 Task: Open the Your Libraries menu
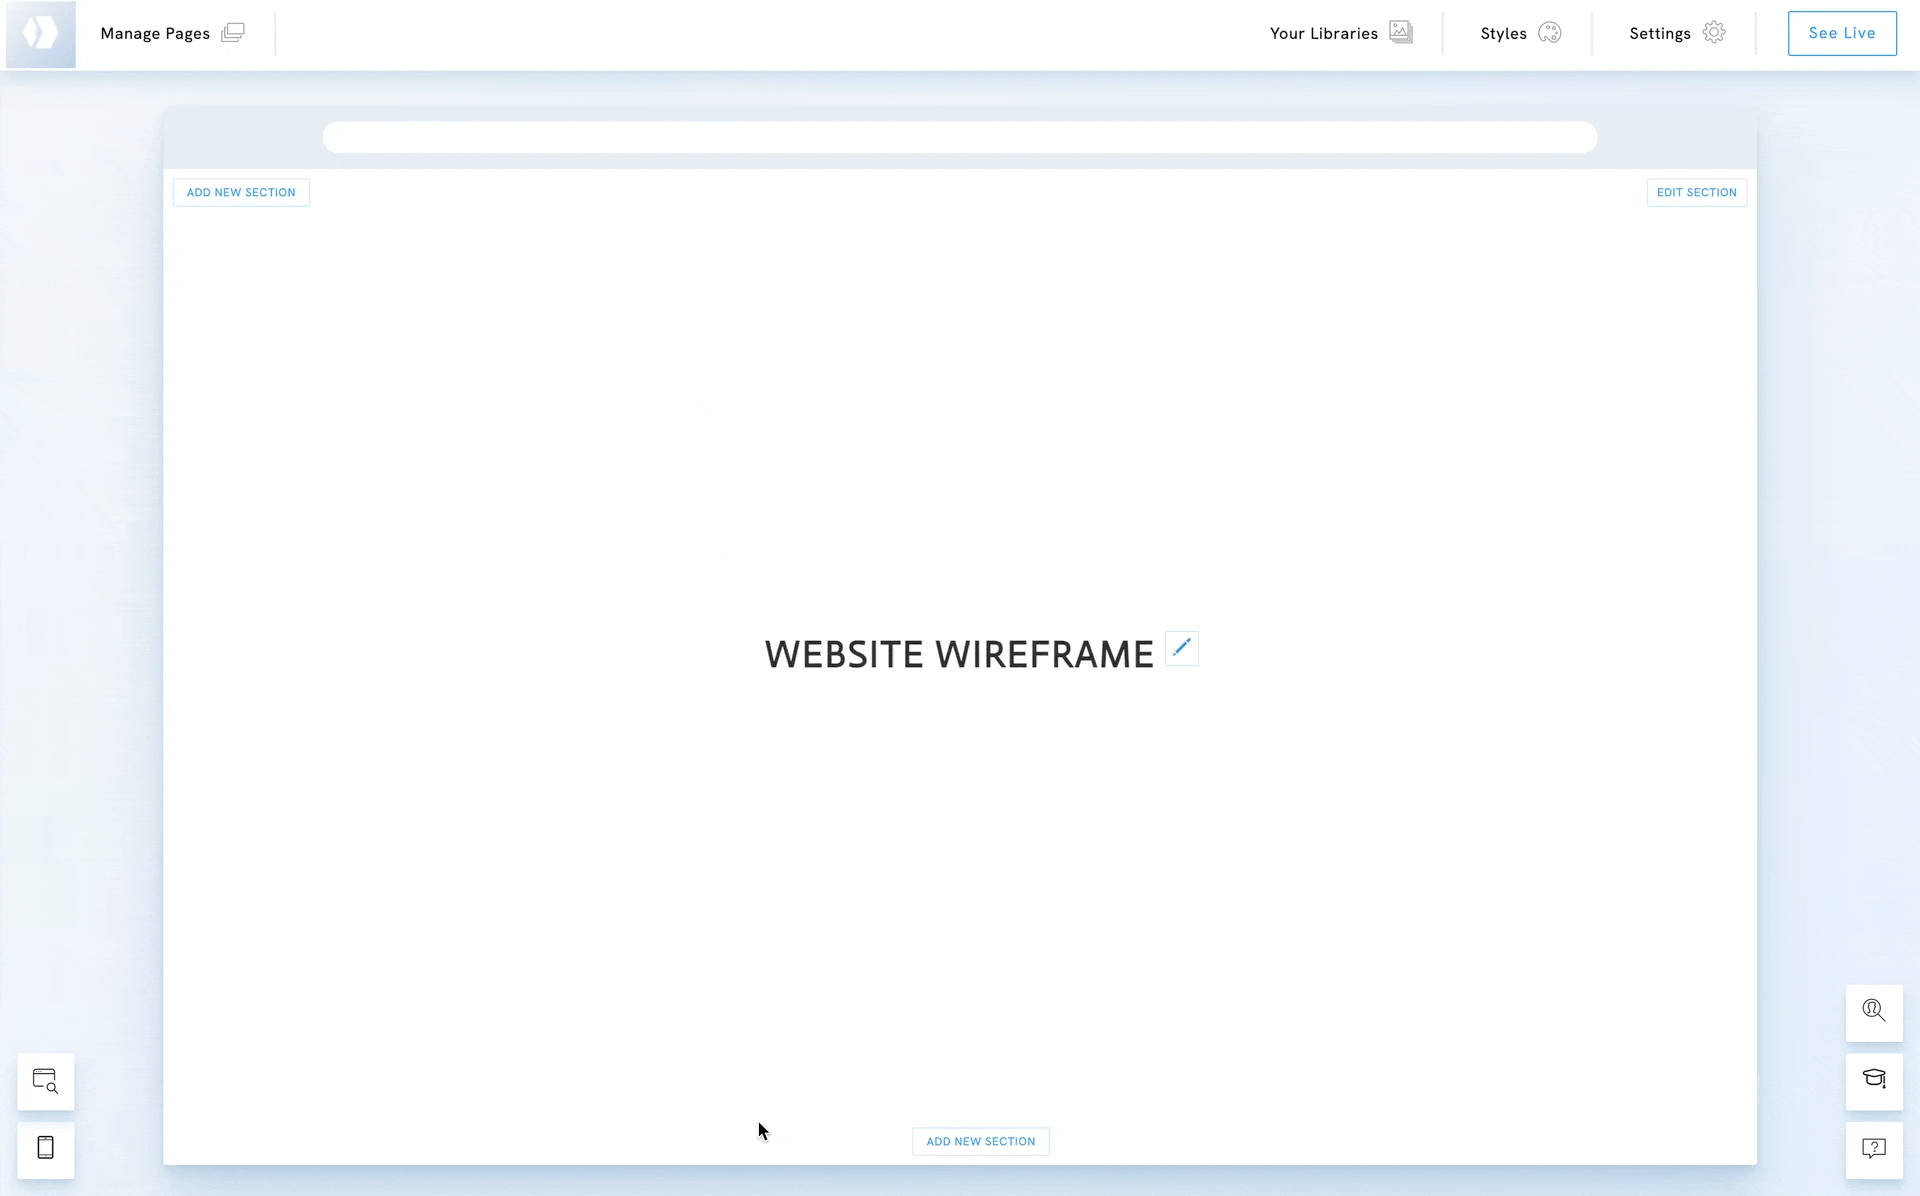point(1323,34)
